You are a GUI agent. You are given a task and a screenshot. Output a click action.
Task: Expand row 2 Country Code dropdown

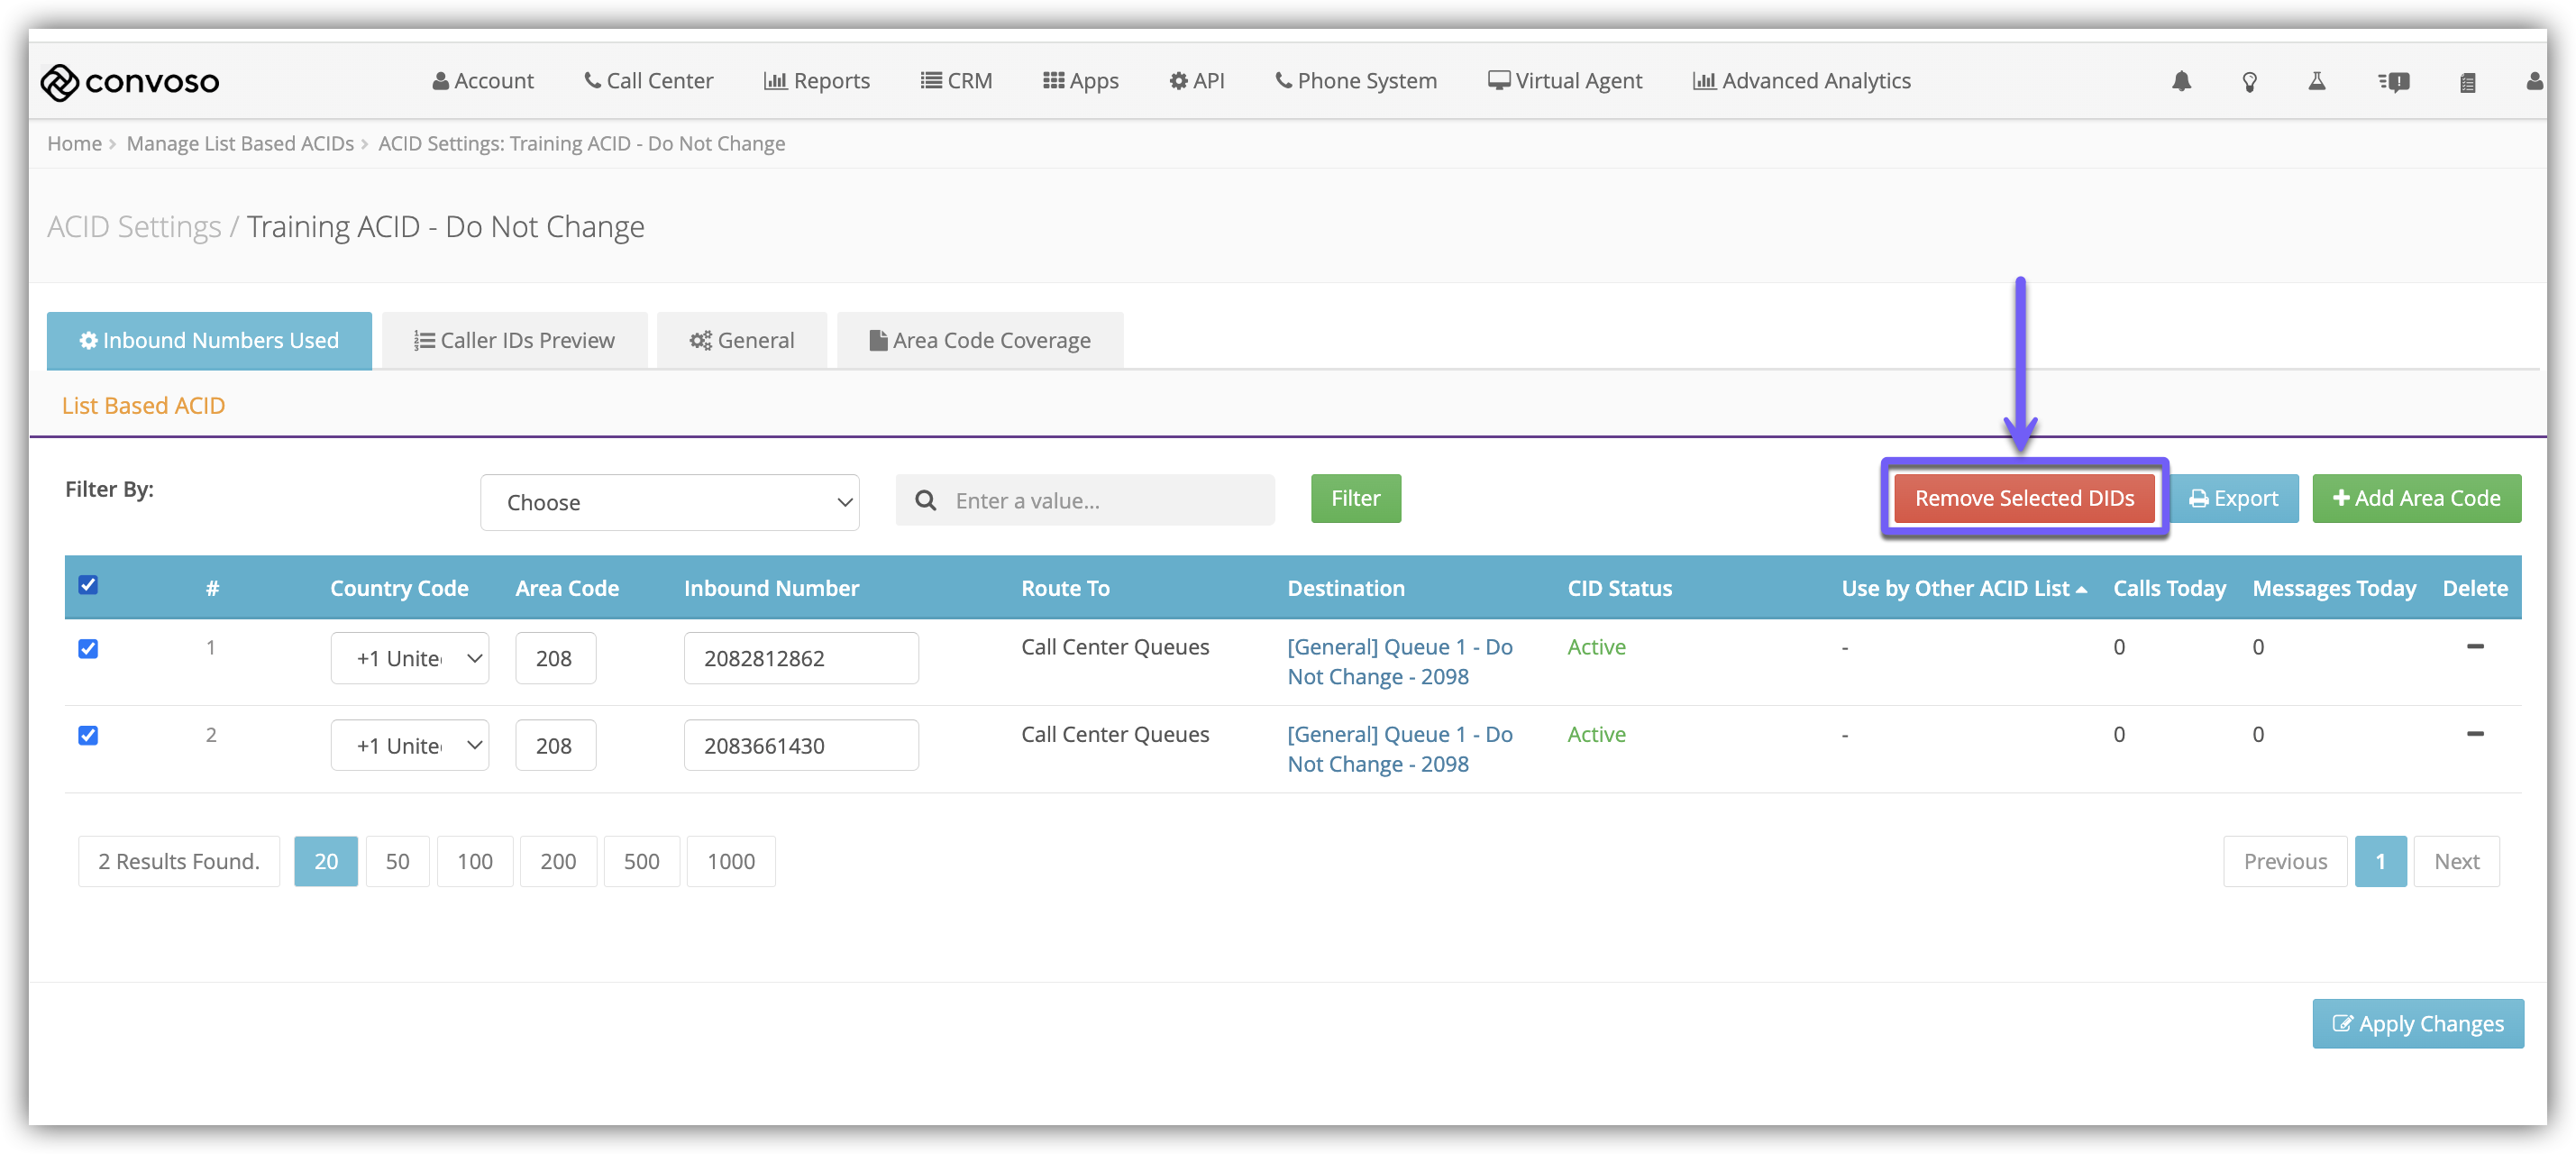click(409, 746)
